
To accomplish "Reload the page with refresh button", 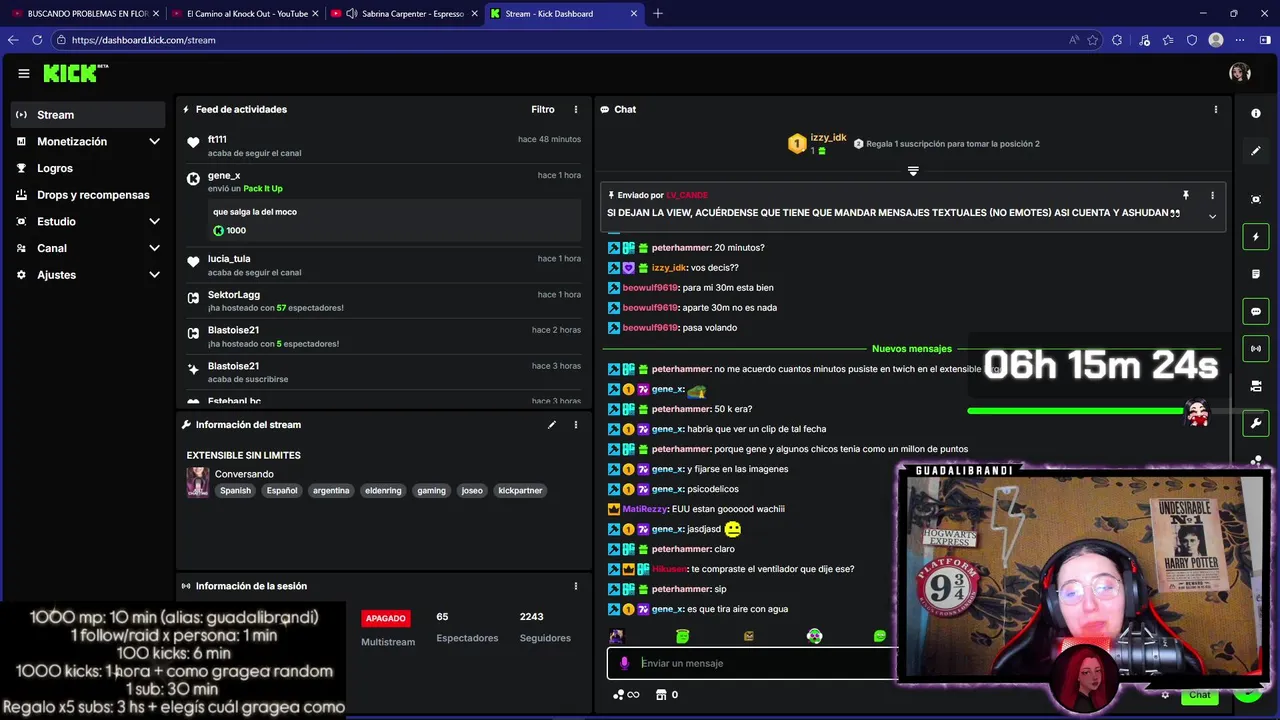I will 37,40.
